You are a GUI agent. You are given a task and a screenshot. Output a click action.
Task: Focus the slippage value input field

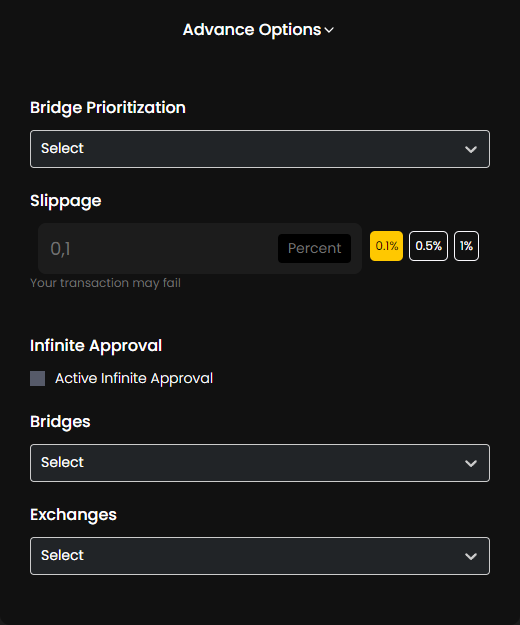[x=159, y=248]
